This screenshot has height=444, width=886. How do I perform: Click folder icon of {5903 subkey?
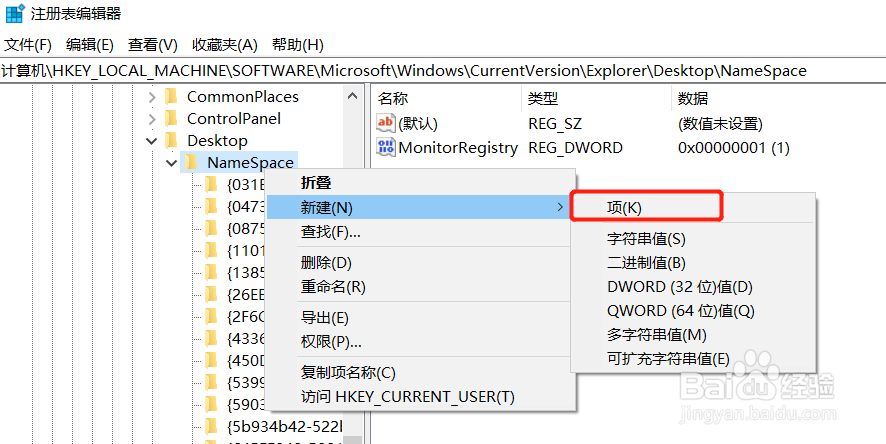point(211,404)
